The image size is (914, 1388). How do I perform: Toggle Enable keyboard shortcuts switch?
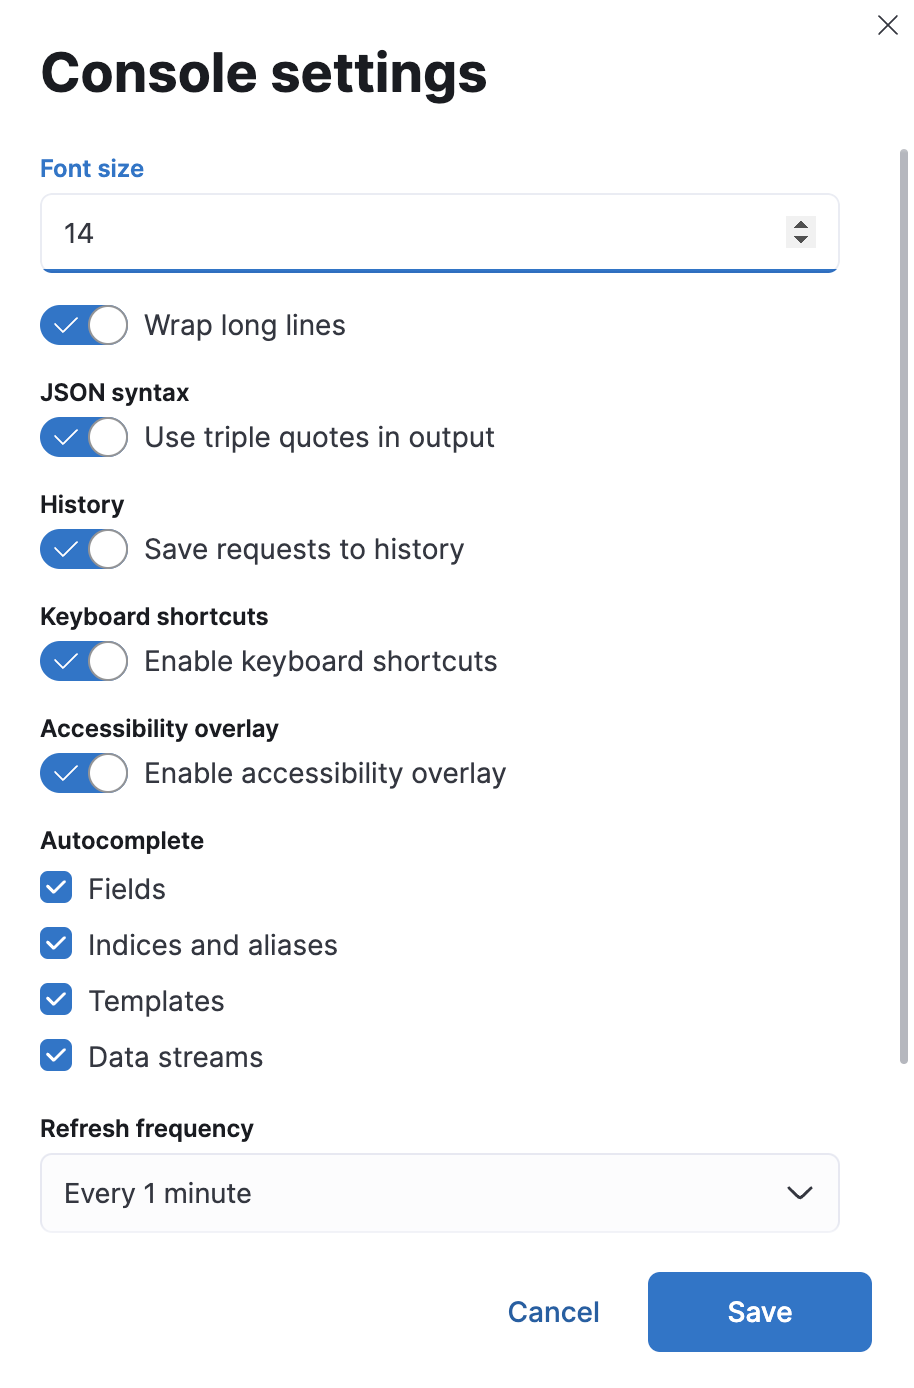[84, 661]
